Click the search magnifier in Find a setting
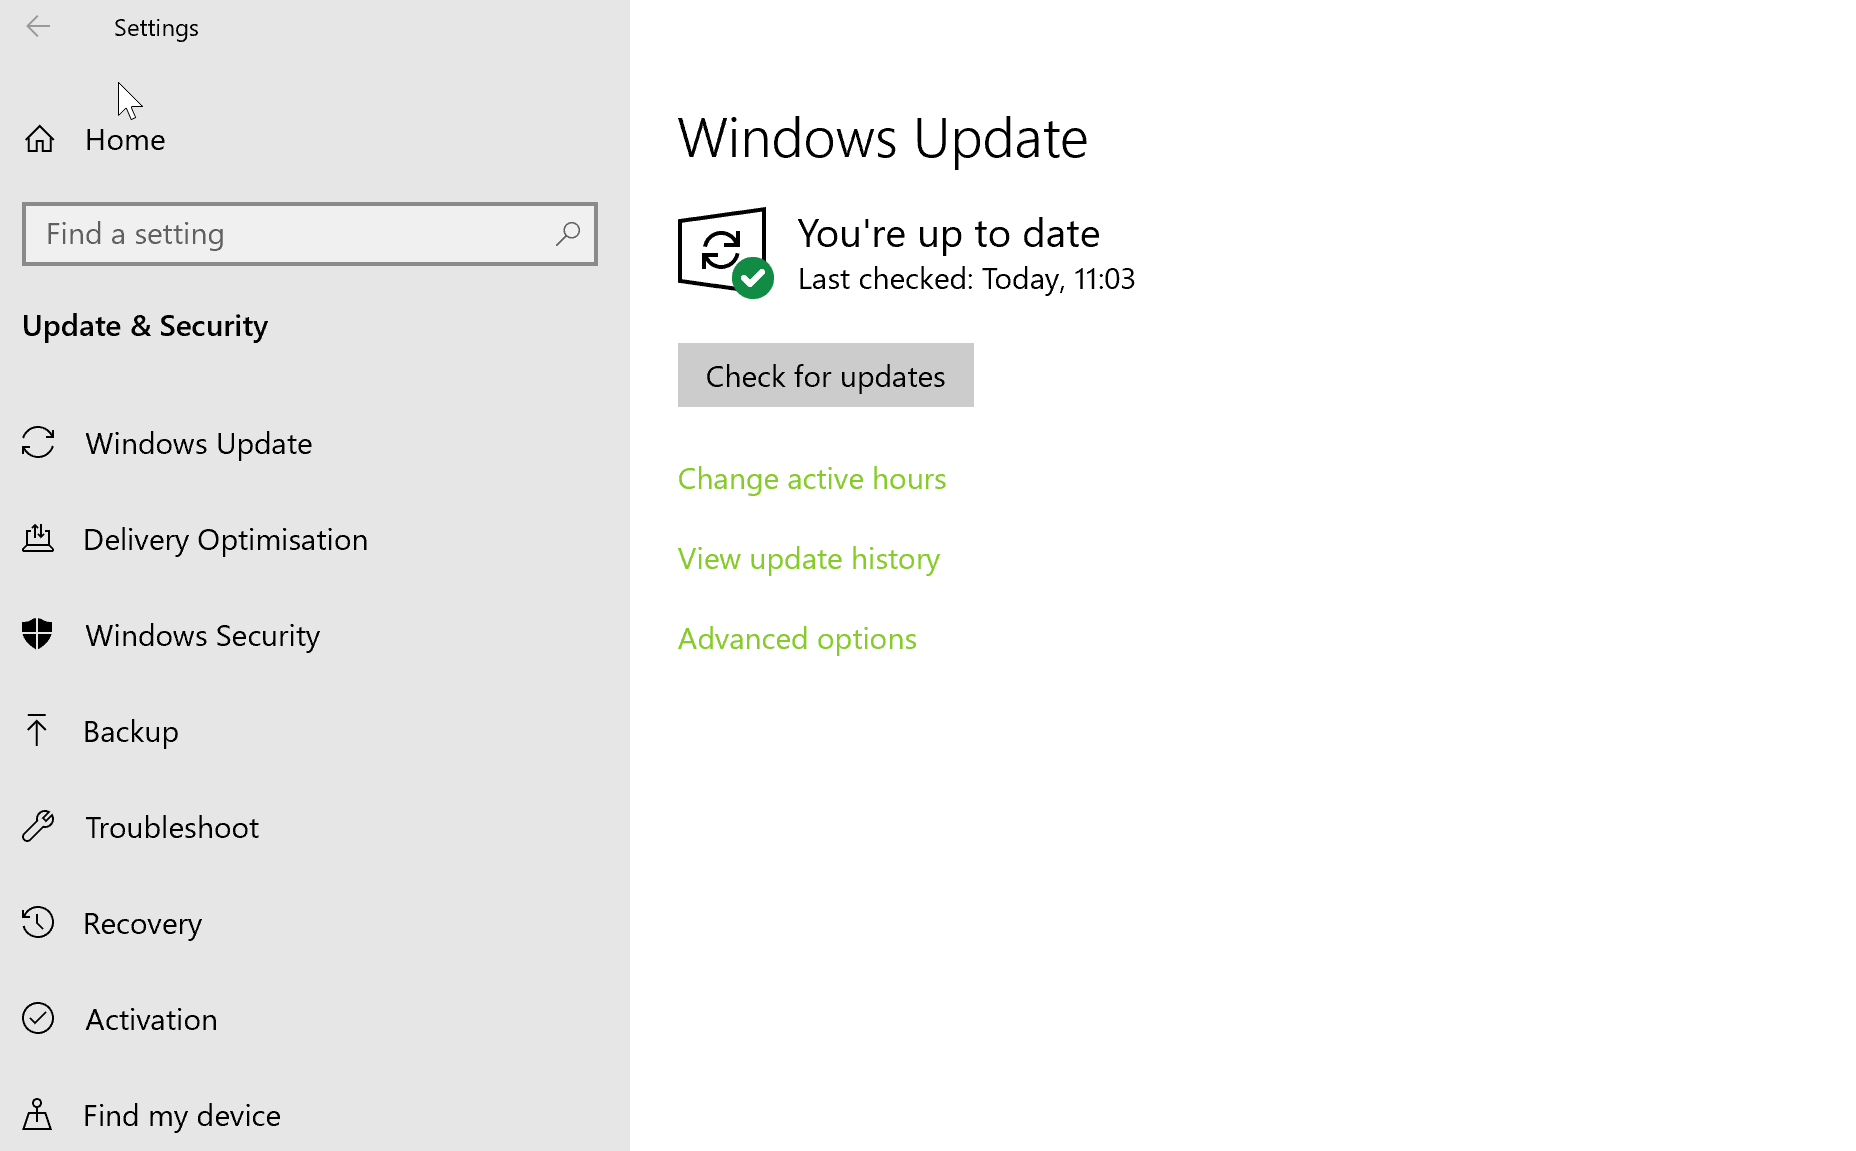Viewport: 1856px width, 1151px height. (x=567, y=234)
